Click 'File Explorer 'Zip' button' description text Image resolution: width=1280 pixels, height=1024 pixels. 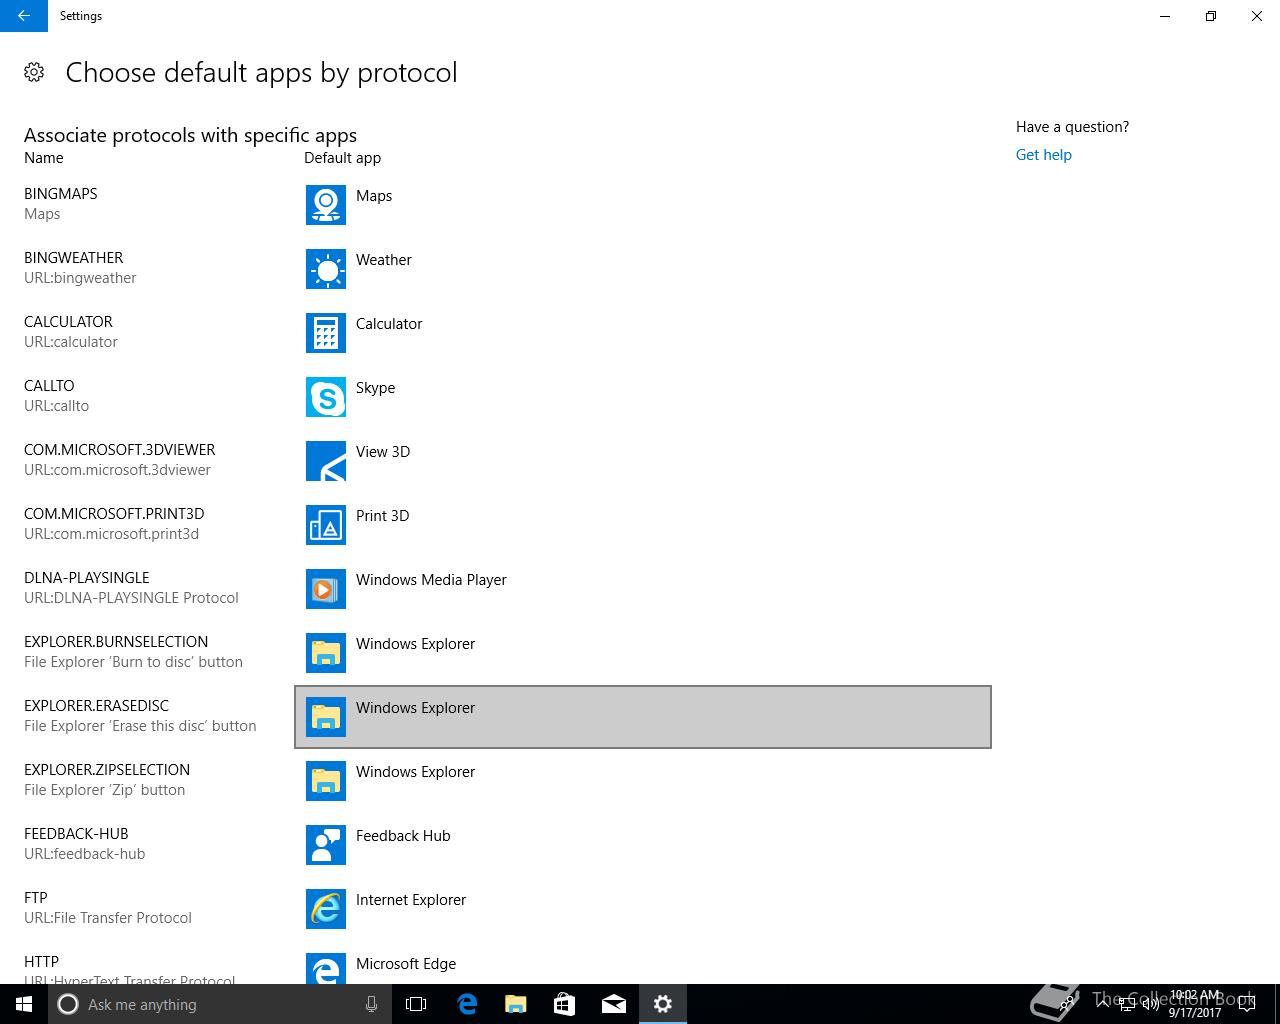point(105,790)
